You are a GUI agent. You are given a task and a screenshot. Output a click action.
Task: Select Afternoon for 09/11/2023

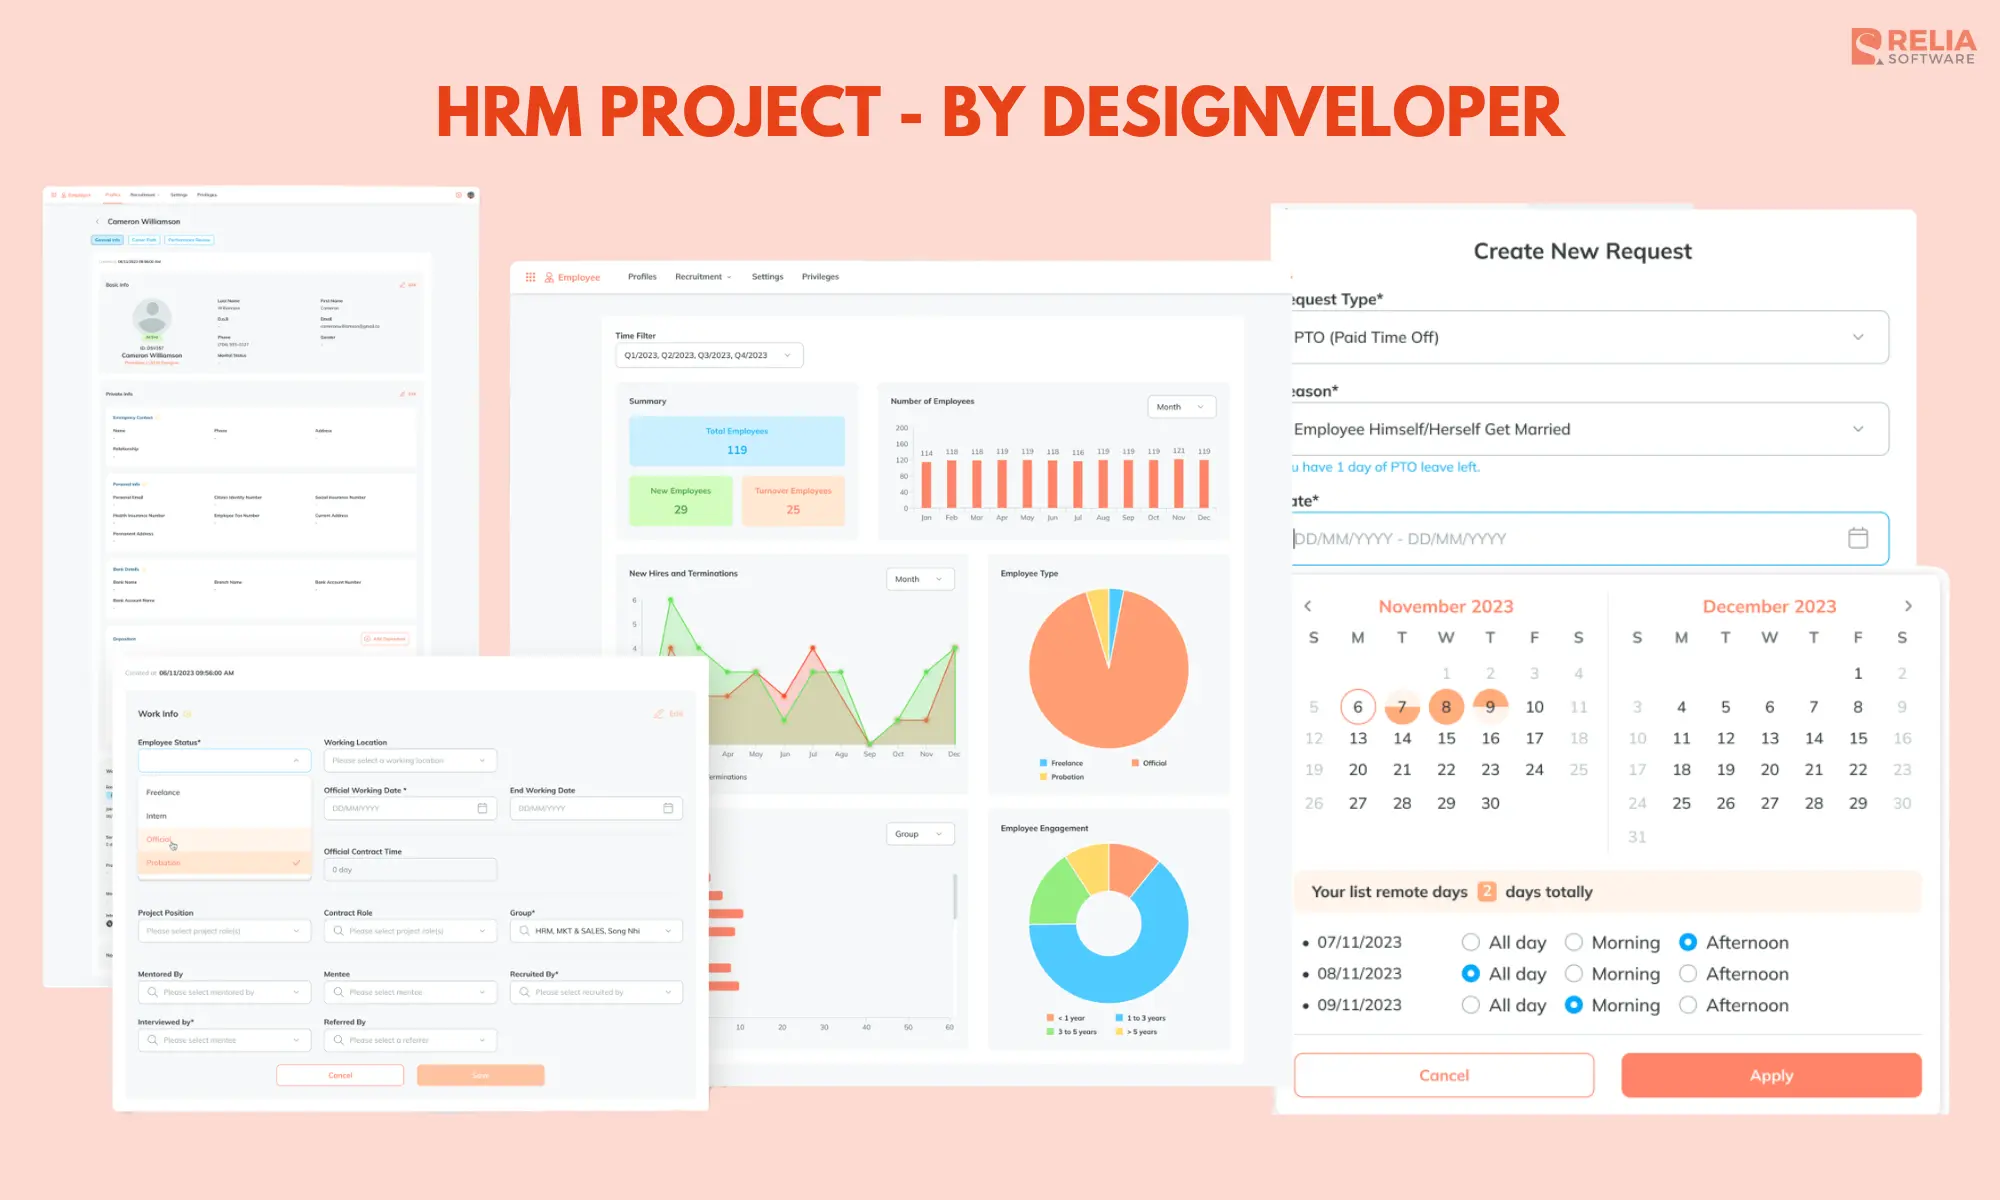pyautogui.click(x=1688, y=1005)
